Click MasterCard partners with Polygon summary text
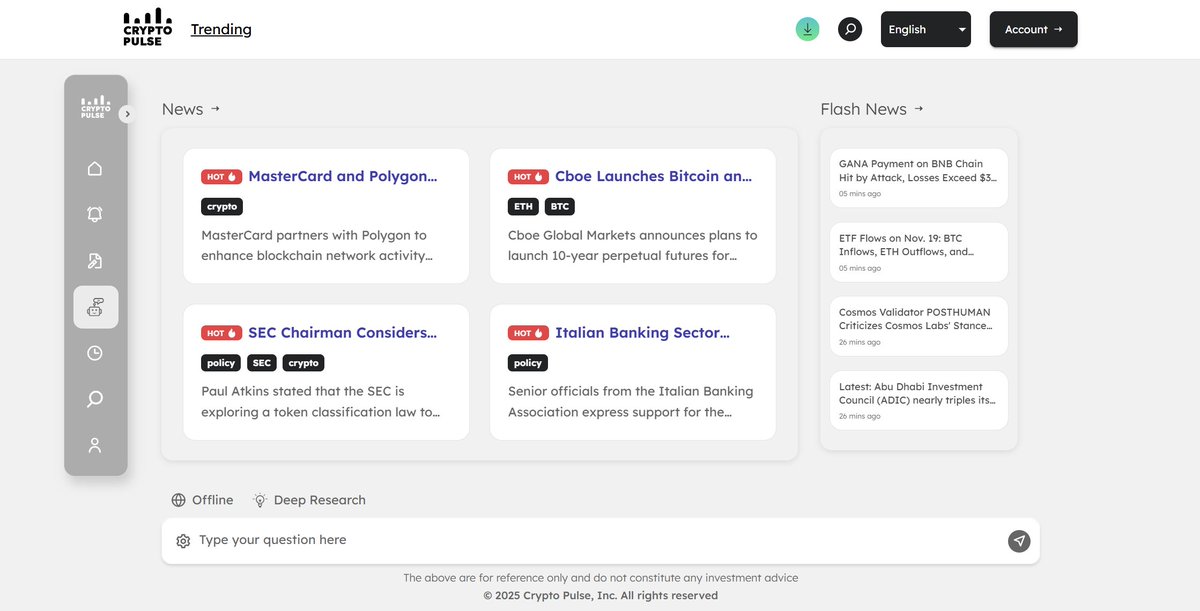Image resolution: width=1200 pixels, height=611 pixels. [x=319, y=245]
